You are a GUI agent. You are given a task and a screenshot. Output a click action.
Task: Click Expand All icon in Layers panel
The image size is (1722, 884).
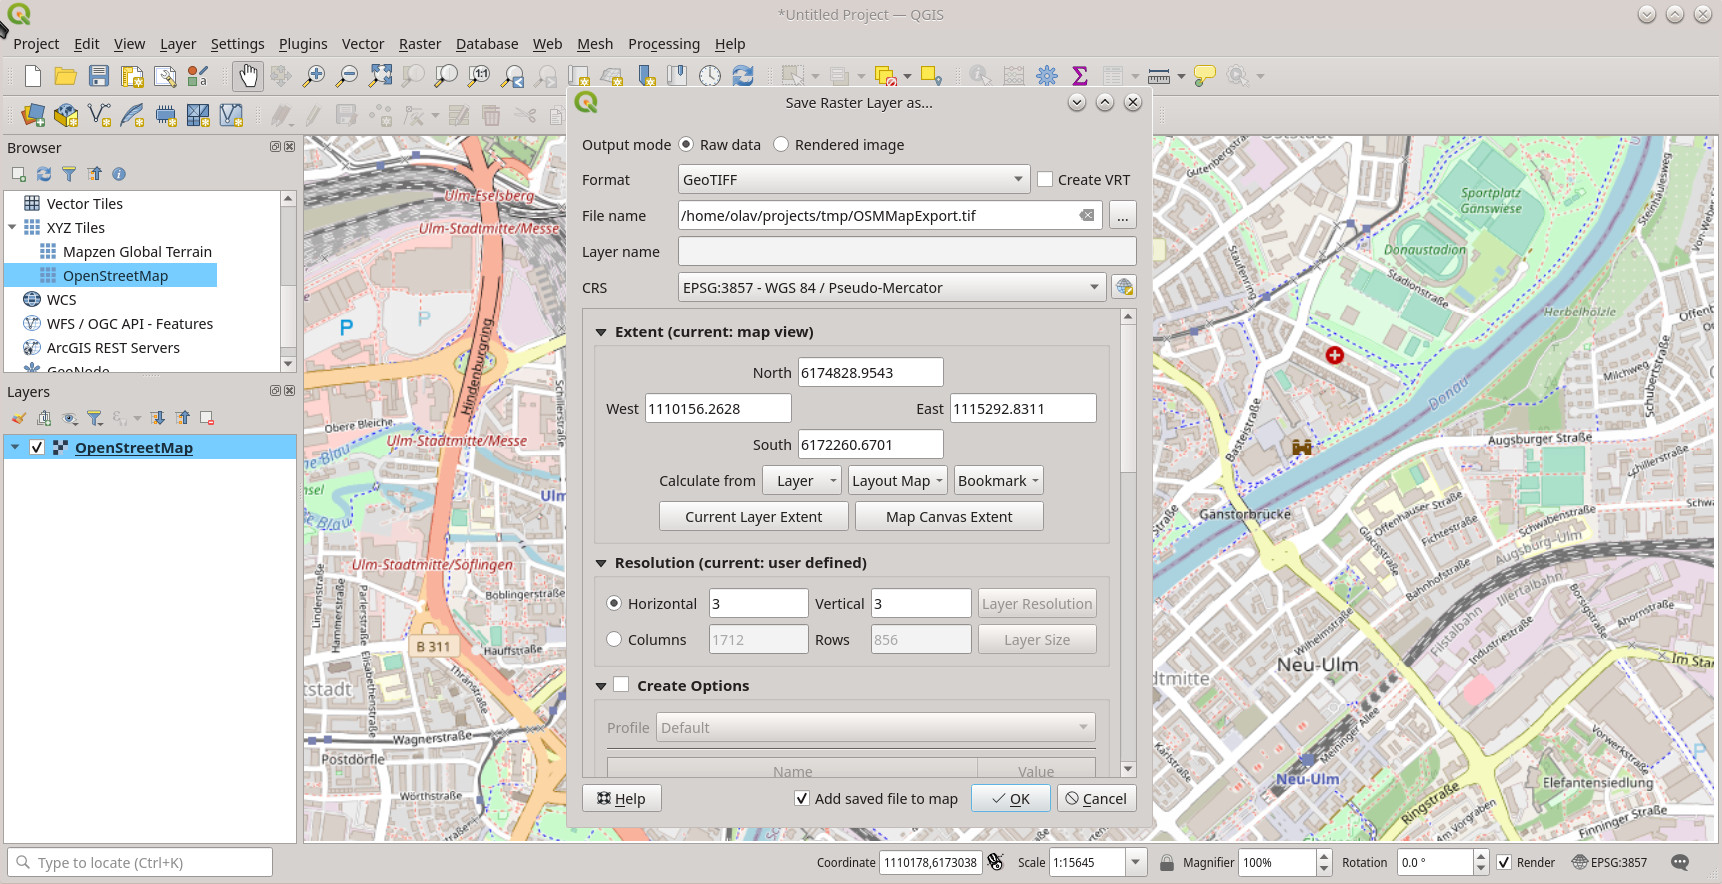point(157,418)
